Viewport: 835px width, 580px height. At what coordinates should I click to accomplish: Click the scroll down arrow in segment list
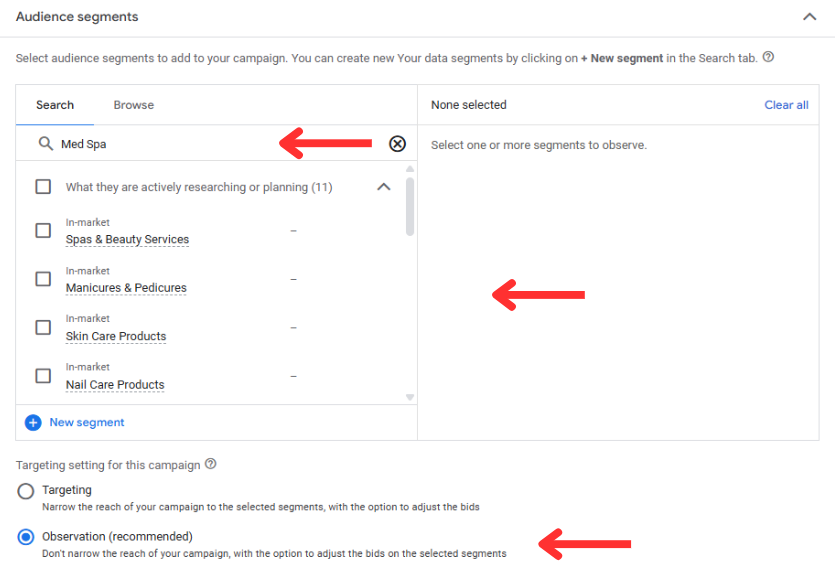pos(410,397)
